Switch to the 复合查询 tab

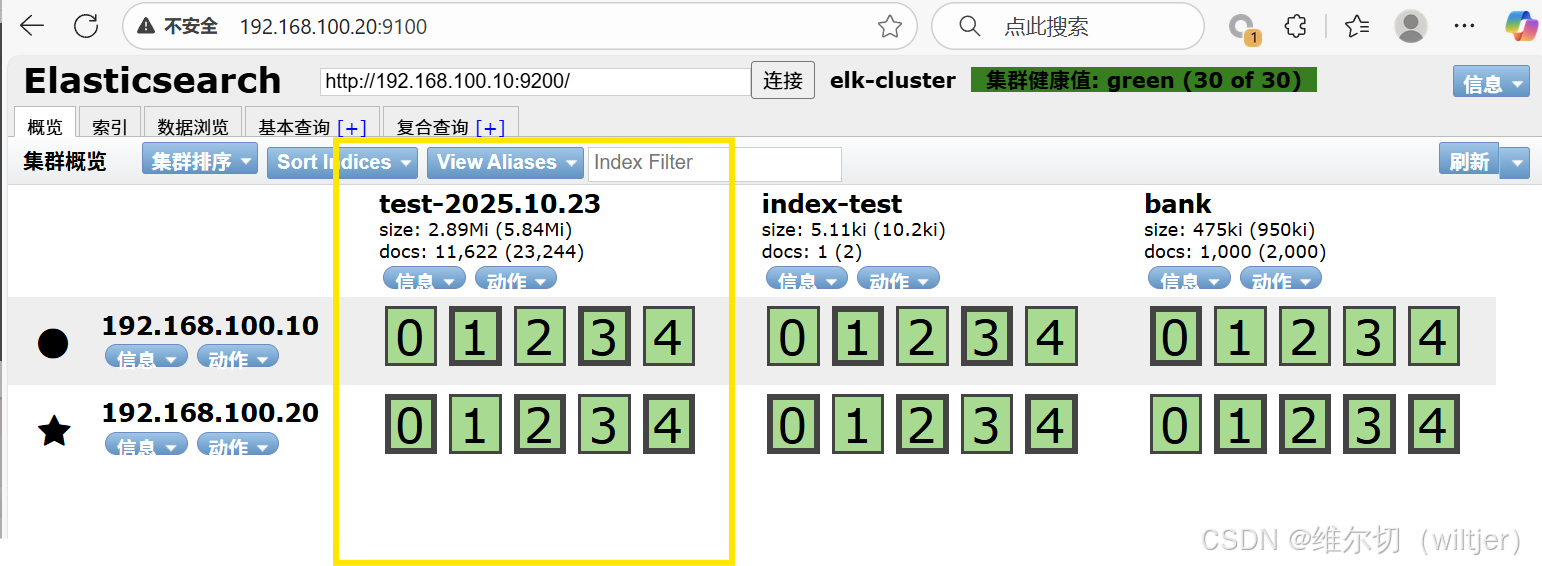click(432, 127)
